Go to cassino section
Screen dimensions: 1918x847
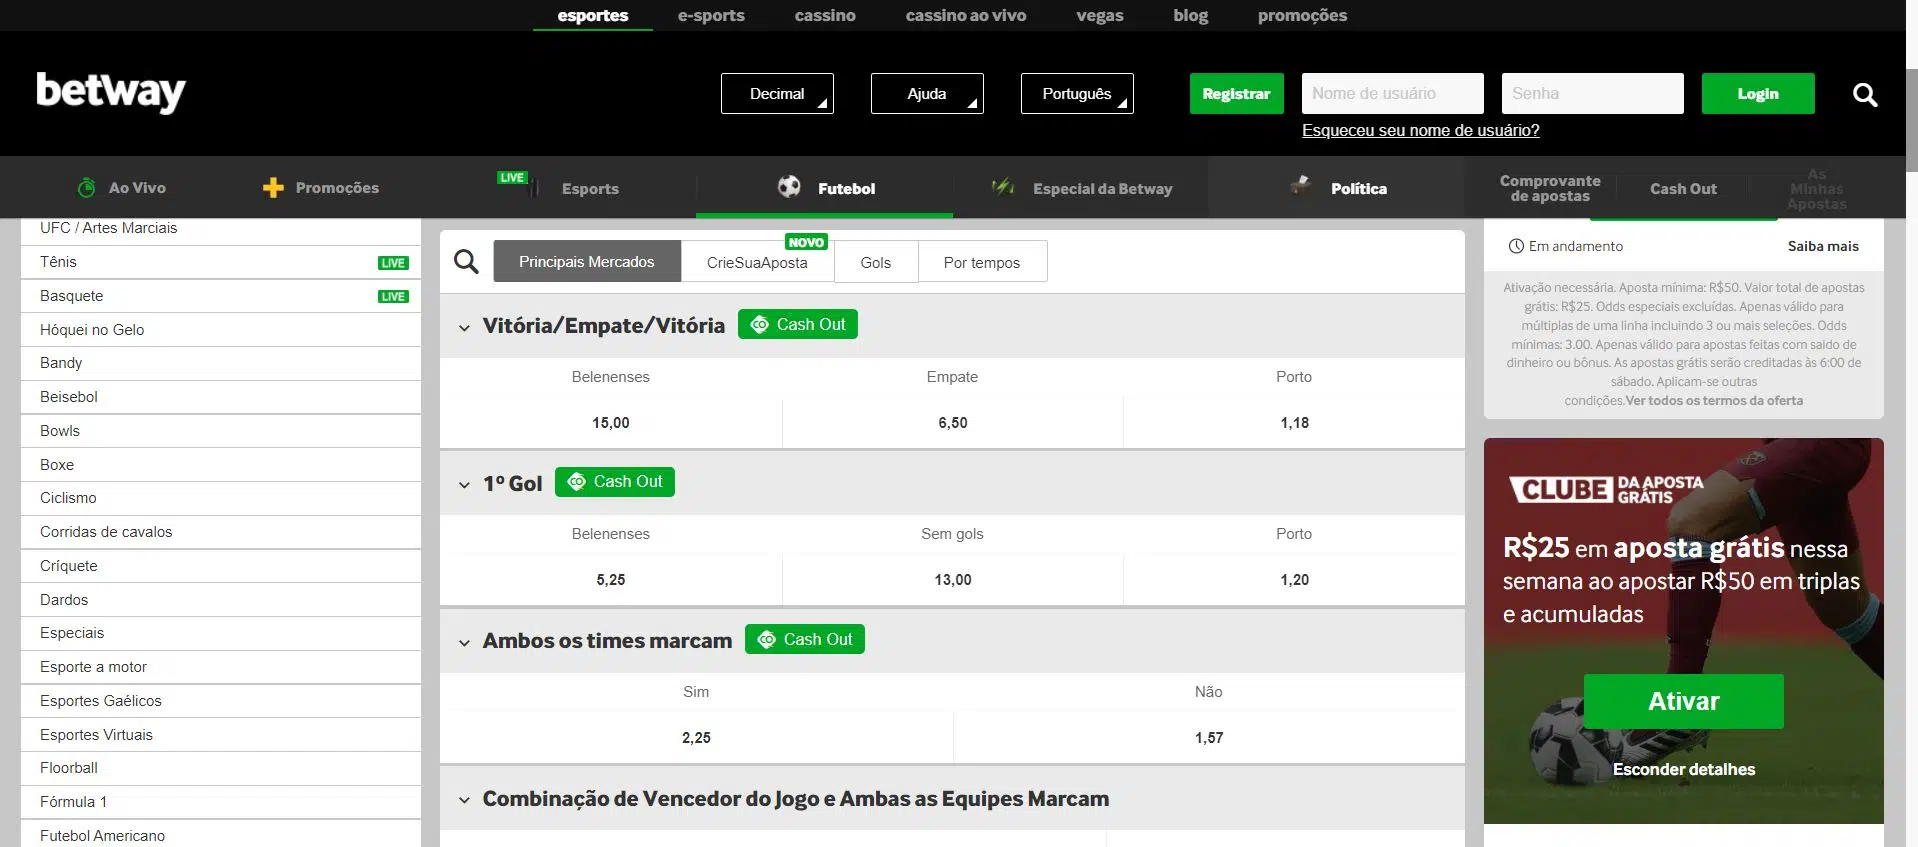825,15
